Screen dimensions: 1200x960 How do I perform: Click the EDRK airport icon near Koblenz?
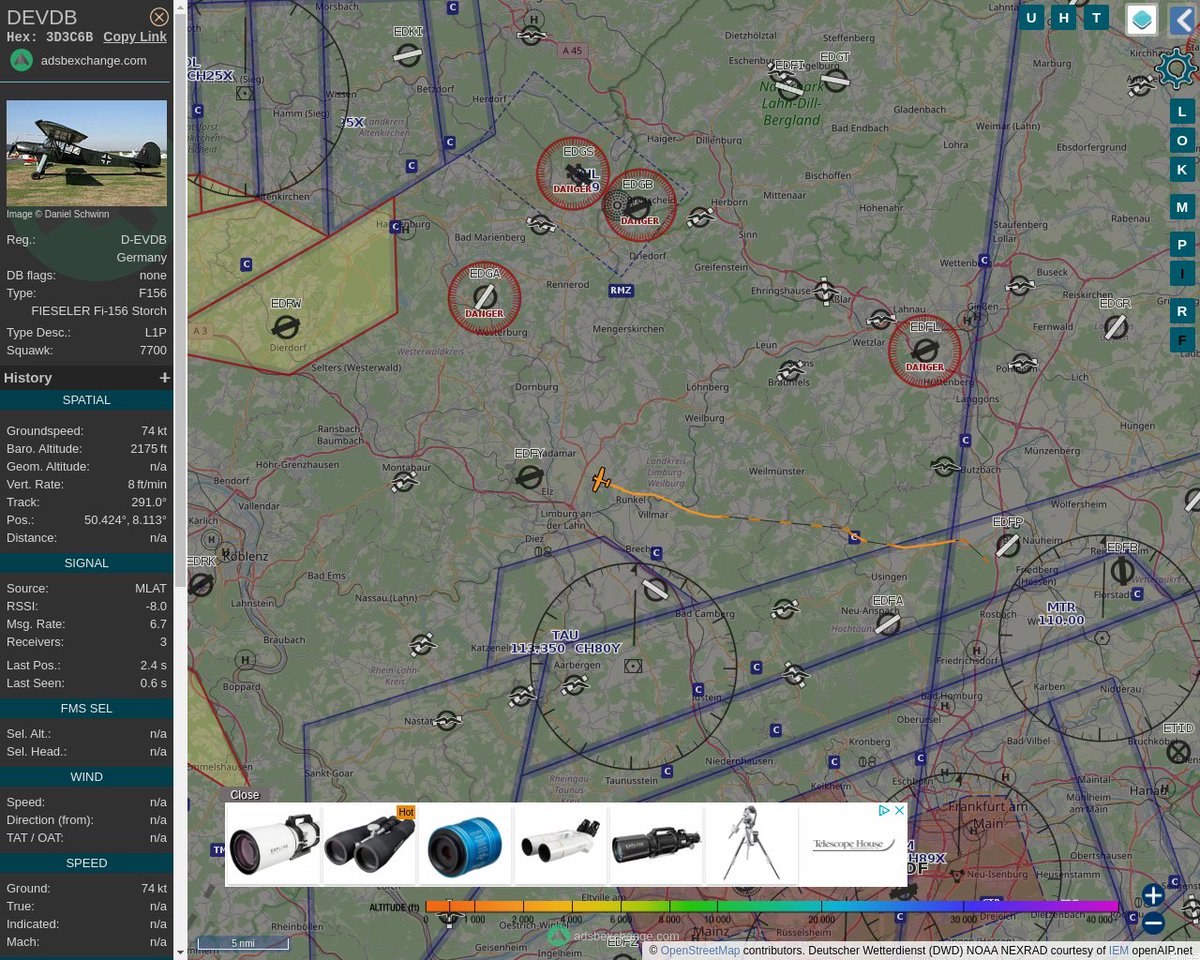(199, 584)
